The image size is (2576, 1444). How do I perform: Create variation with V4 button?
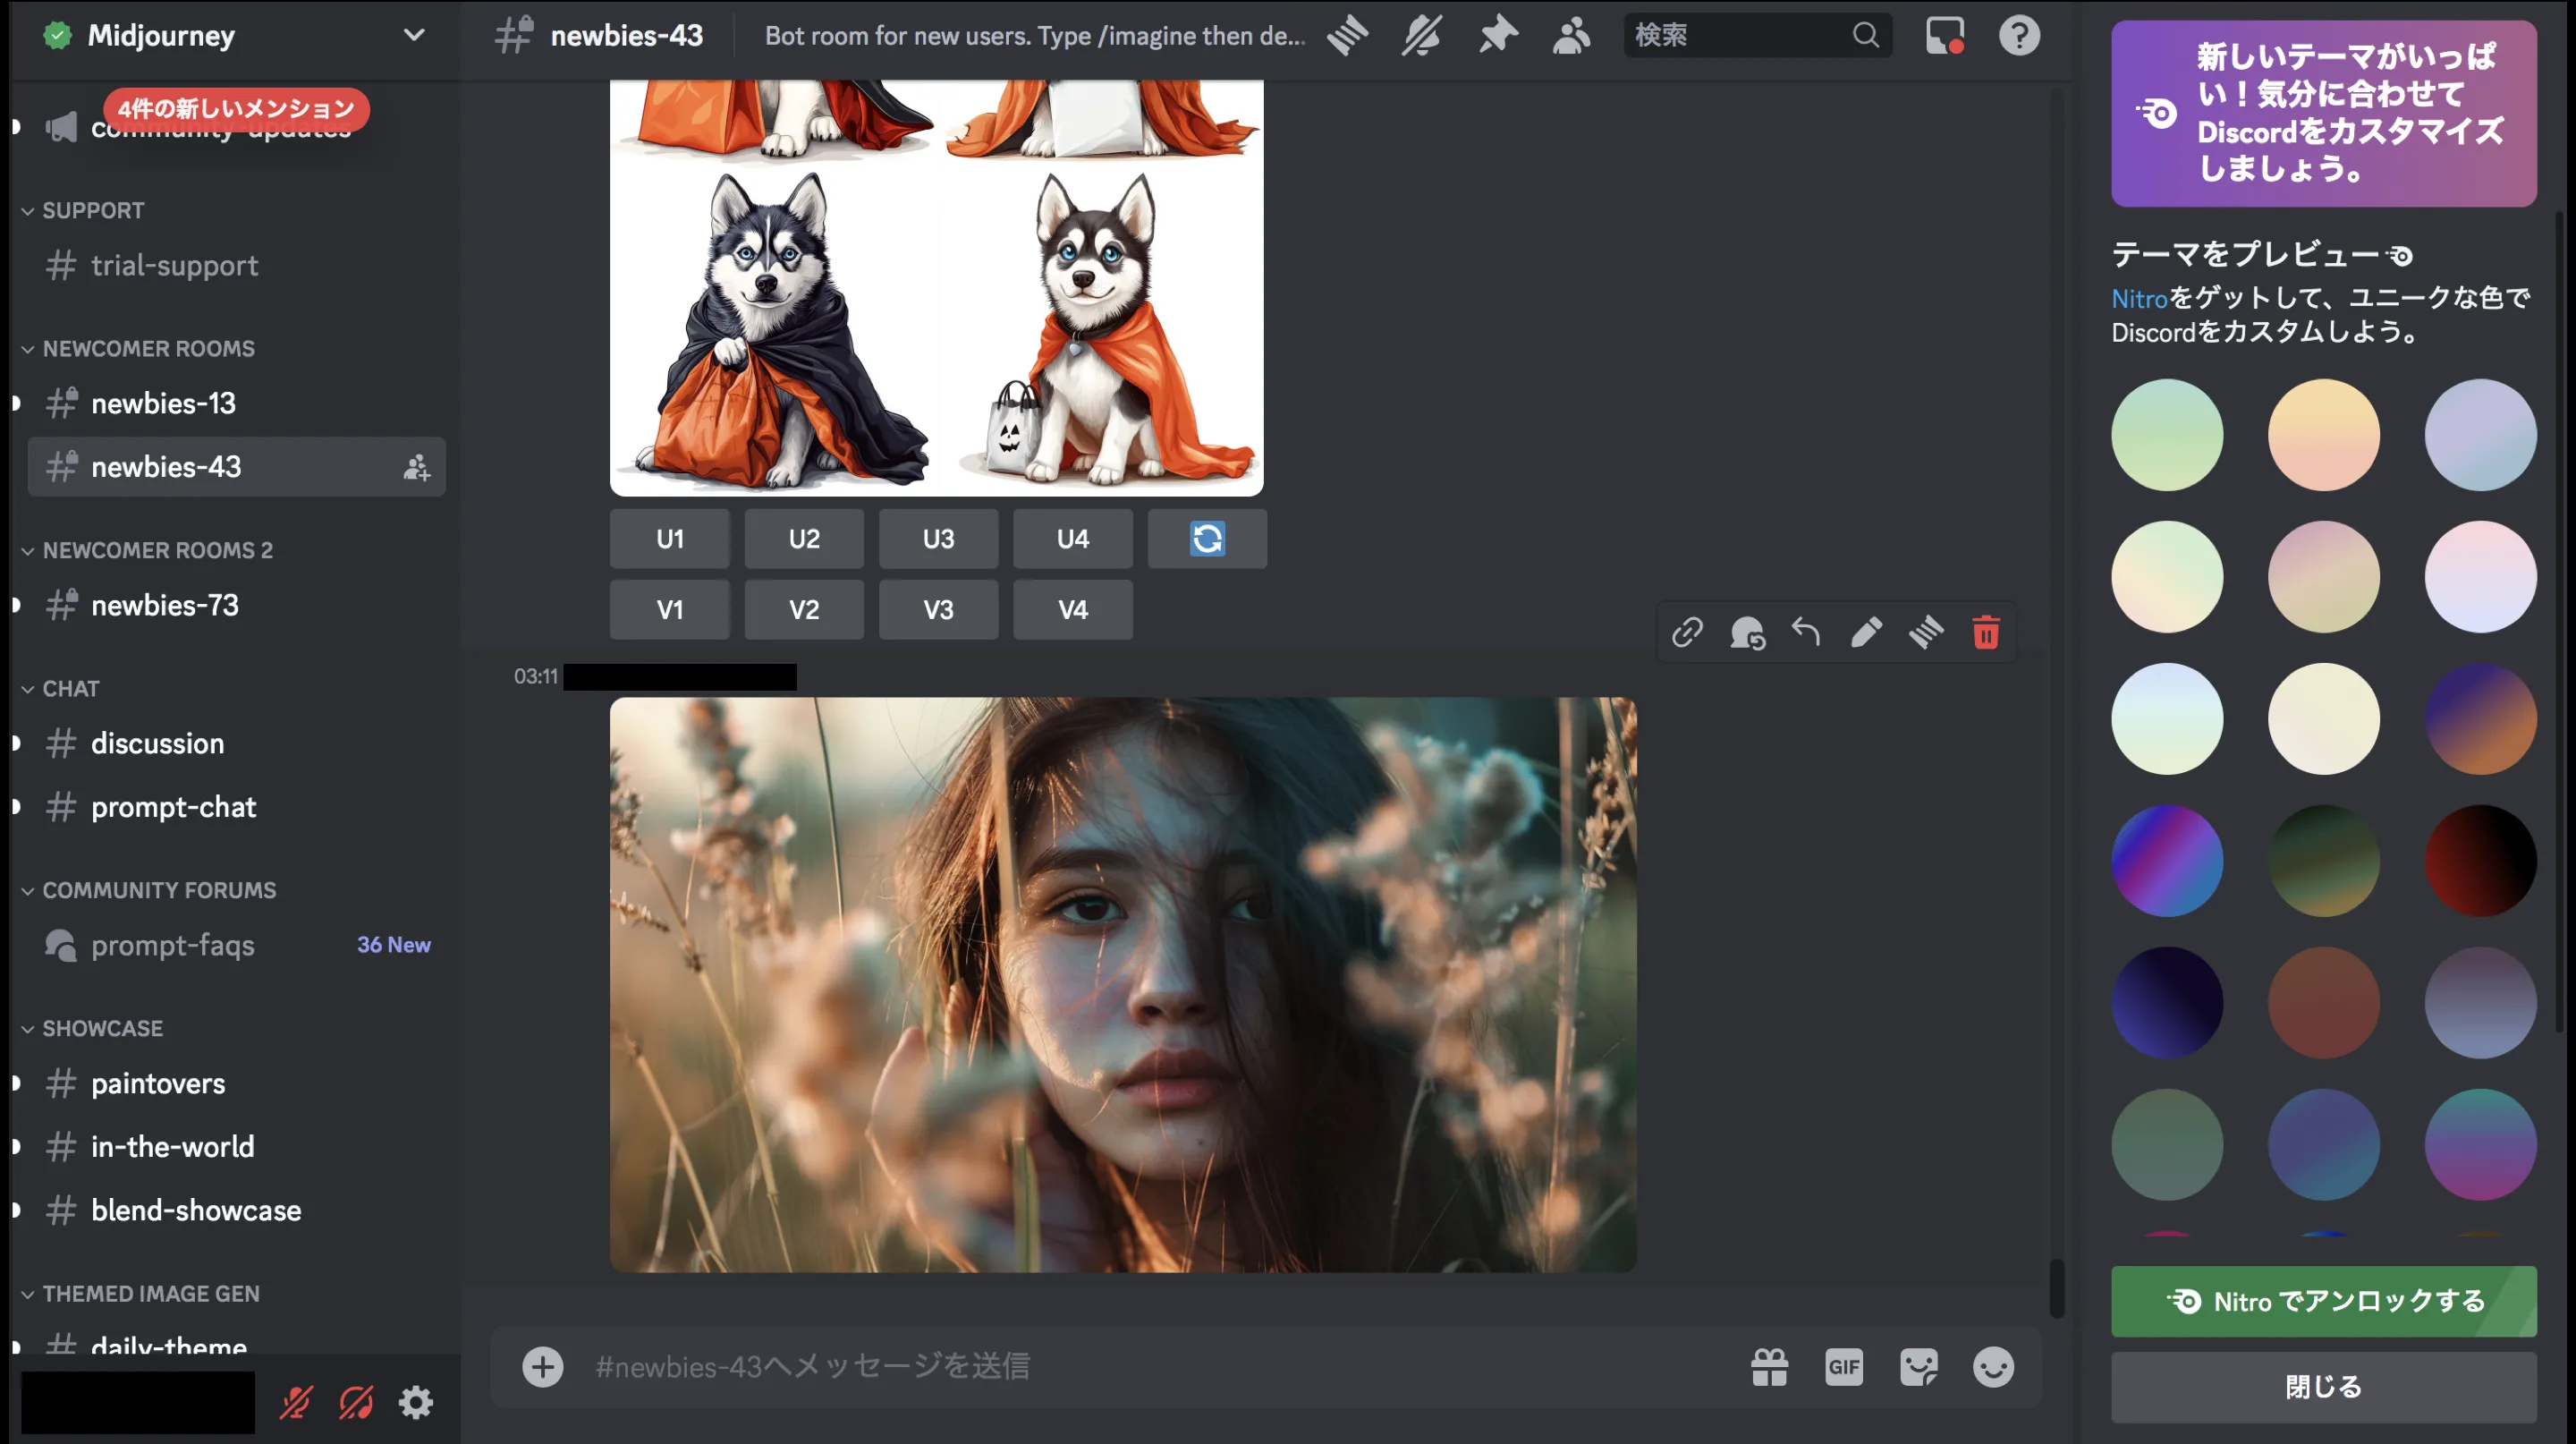pyautogui.click(x=1073, y=609)
